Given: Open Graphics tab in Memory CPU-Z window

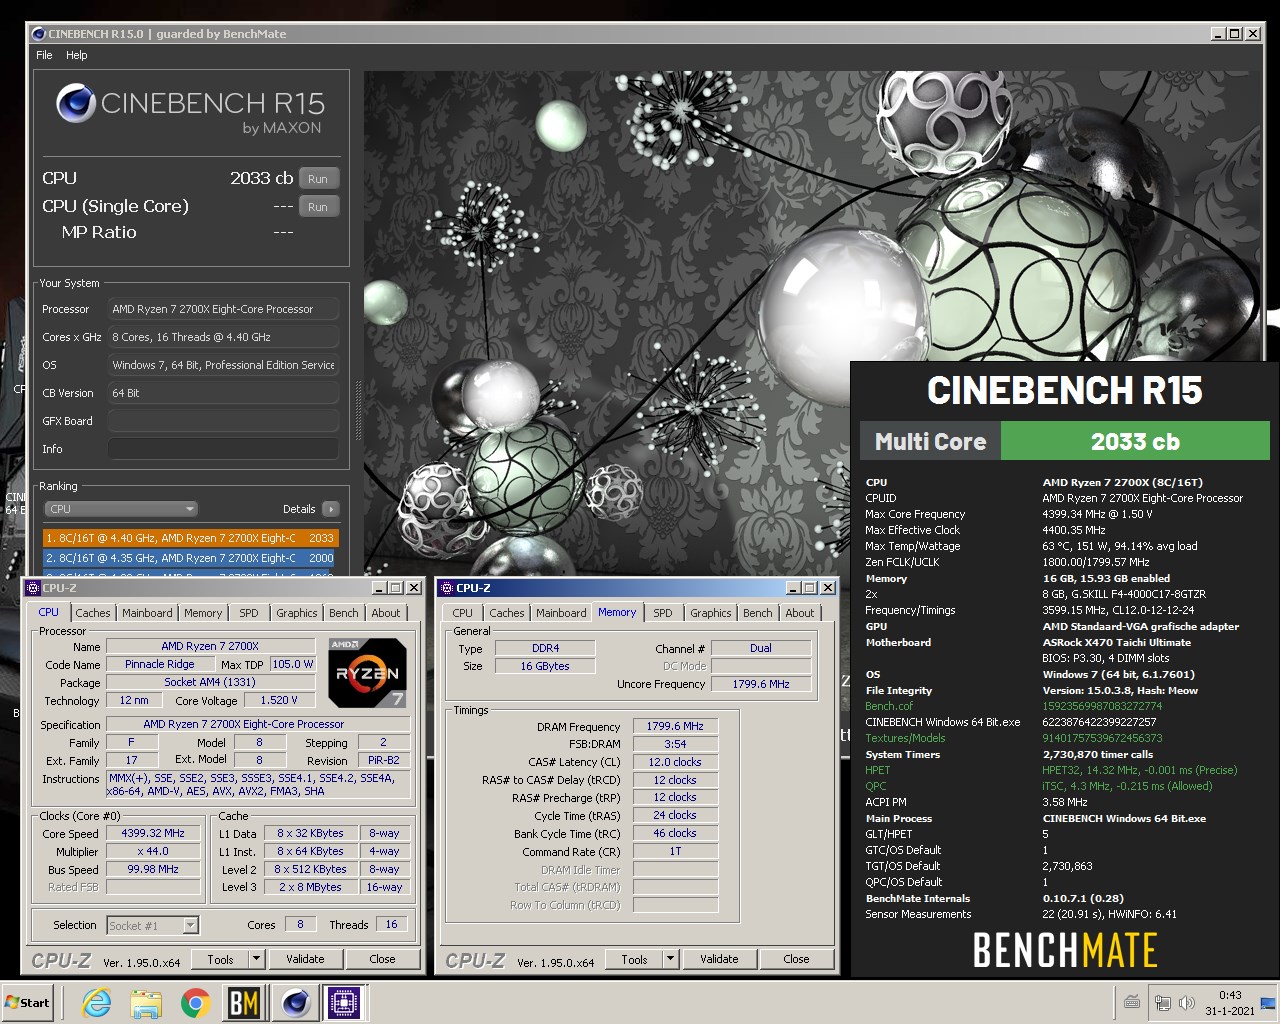Looking at the screenshot, I should tap(711, 613).
